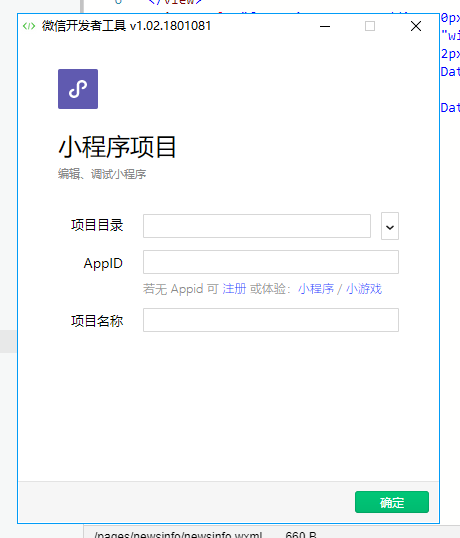The height and width of the screenshot is (538, 460).
Task: Focus the 项目目录 input field
Action: pyautogui.click(x=257, y=226)
